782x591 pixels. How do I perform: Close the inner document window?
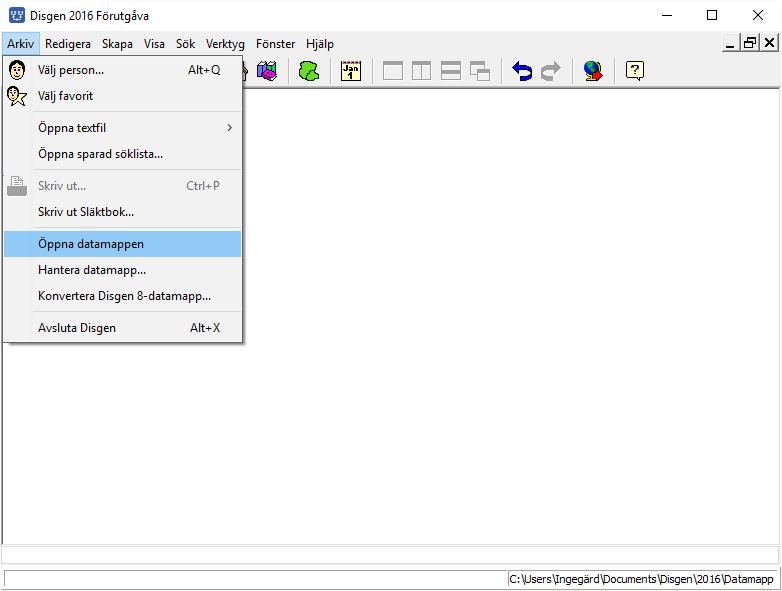coord(769,43)
